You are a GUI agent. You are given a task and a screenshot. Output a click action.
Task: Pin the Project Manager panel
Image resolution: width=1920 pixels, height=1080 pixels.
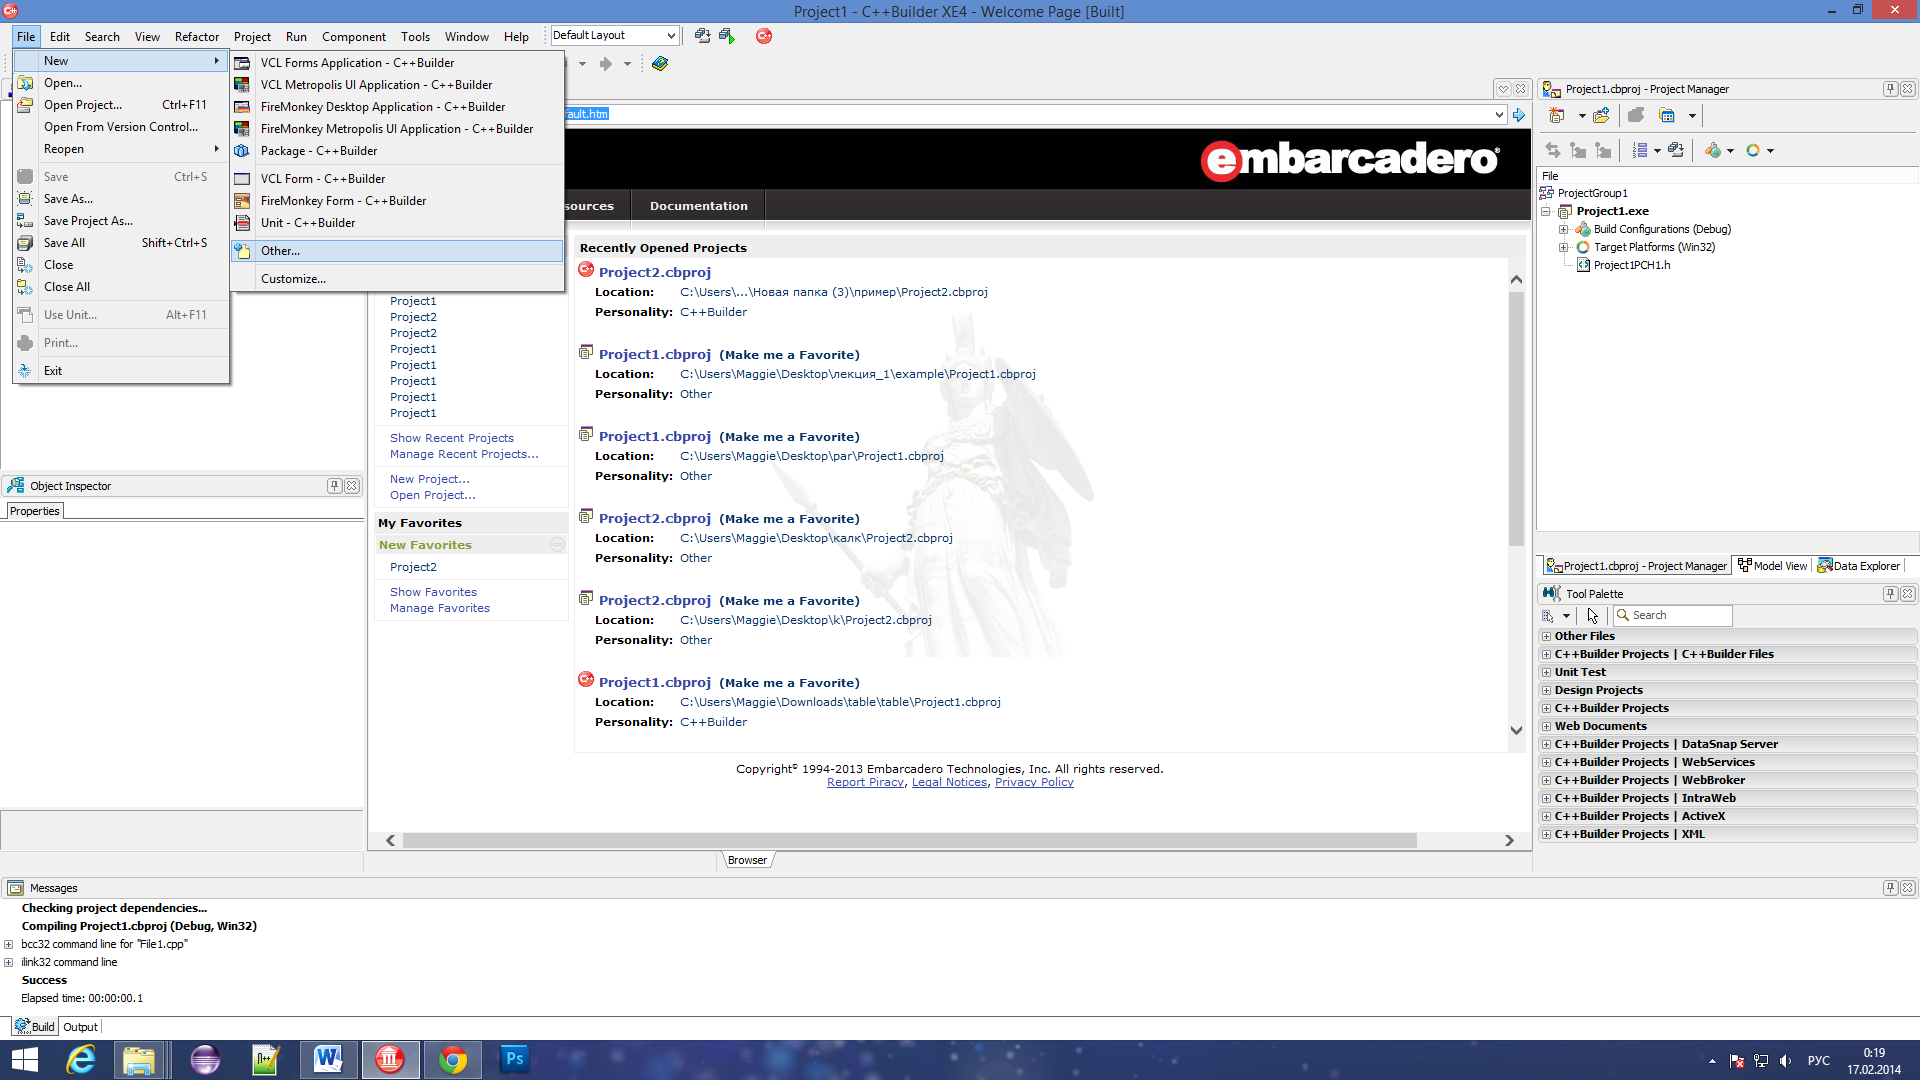pyautogui.click(x=1890, y=89)
